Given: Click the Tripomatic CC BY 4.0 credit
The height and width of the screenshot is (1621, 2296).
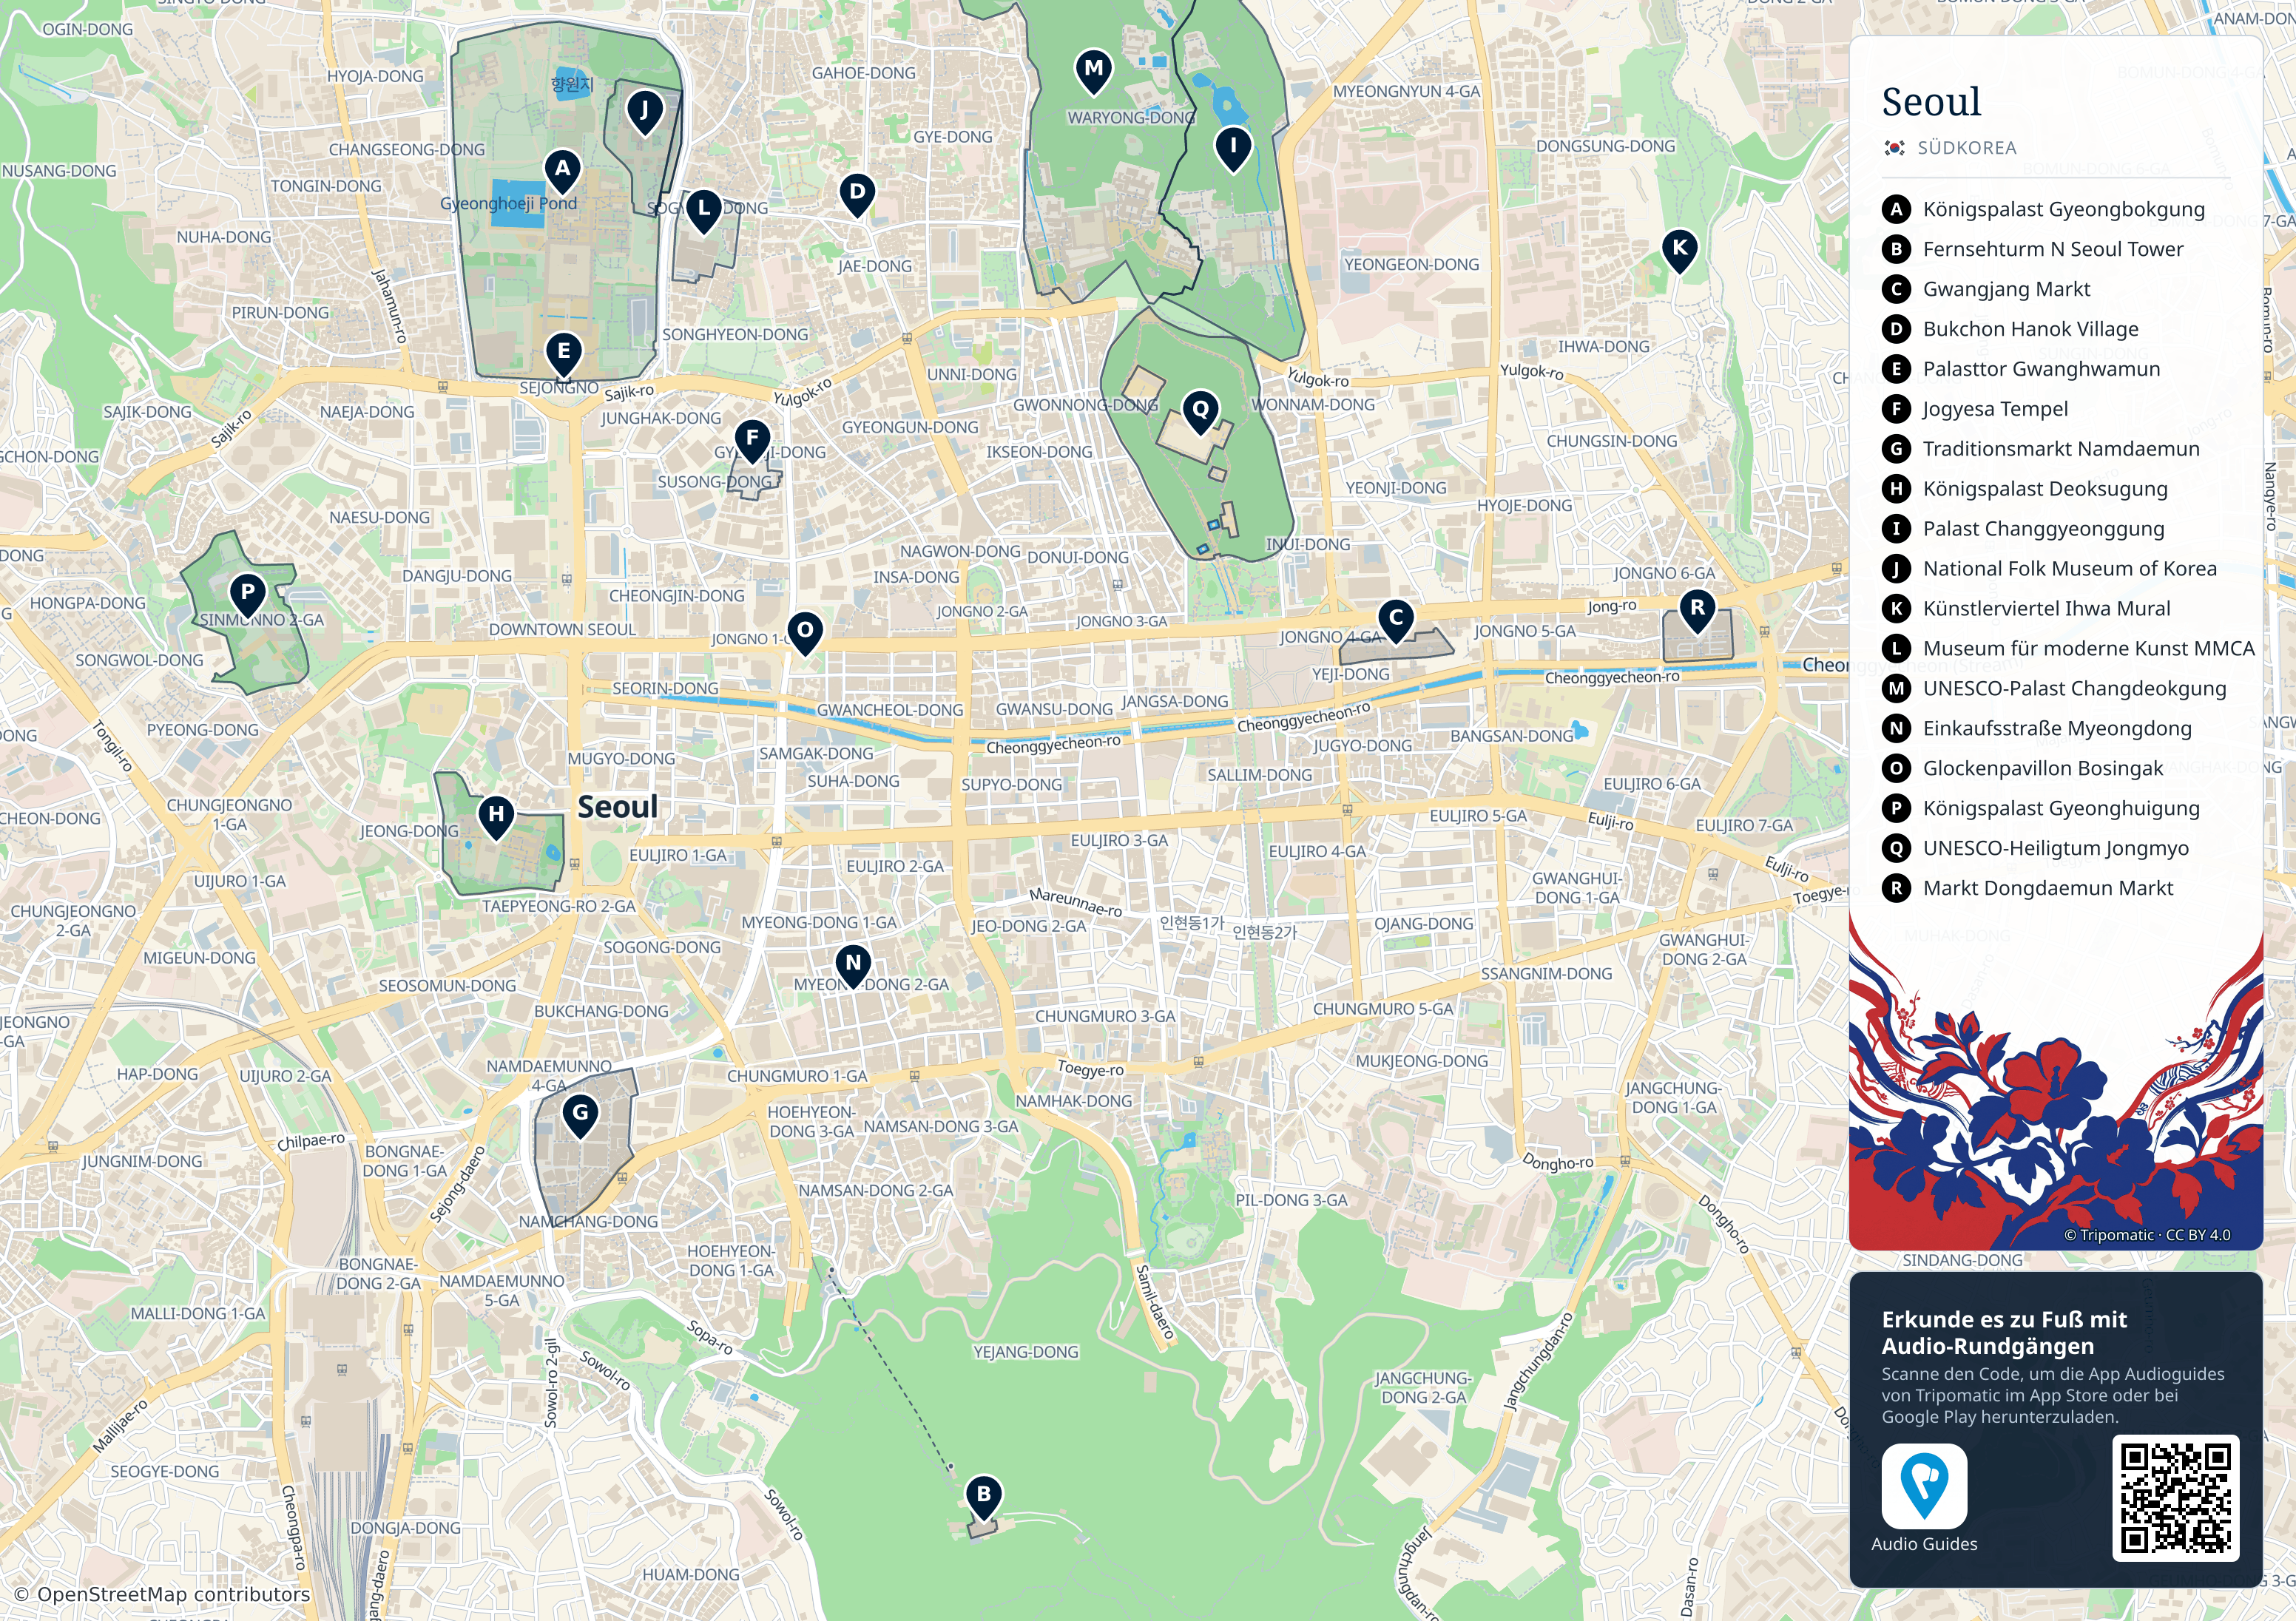Looking at the screenshot, I should pyautogui.click(x=2147, y=1235).
